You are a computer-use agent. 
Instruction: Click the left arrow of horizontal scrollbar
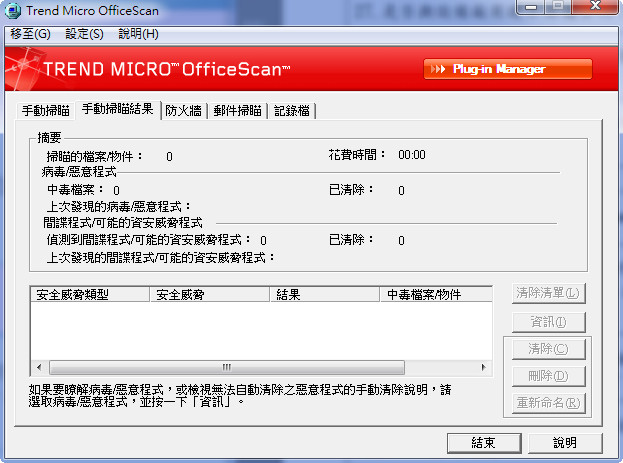tap(39, 367)
